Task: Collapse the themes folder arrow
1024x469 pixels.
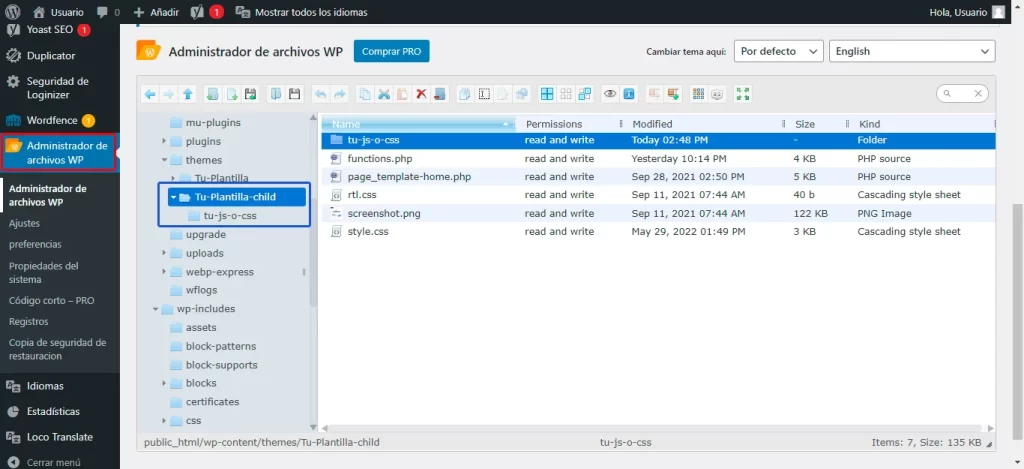Action: tap(164, 160)
